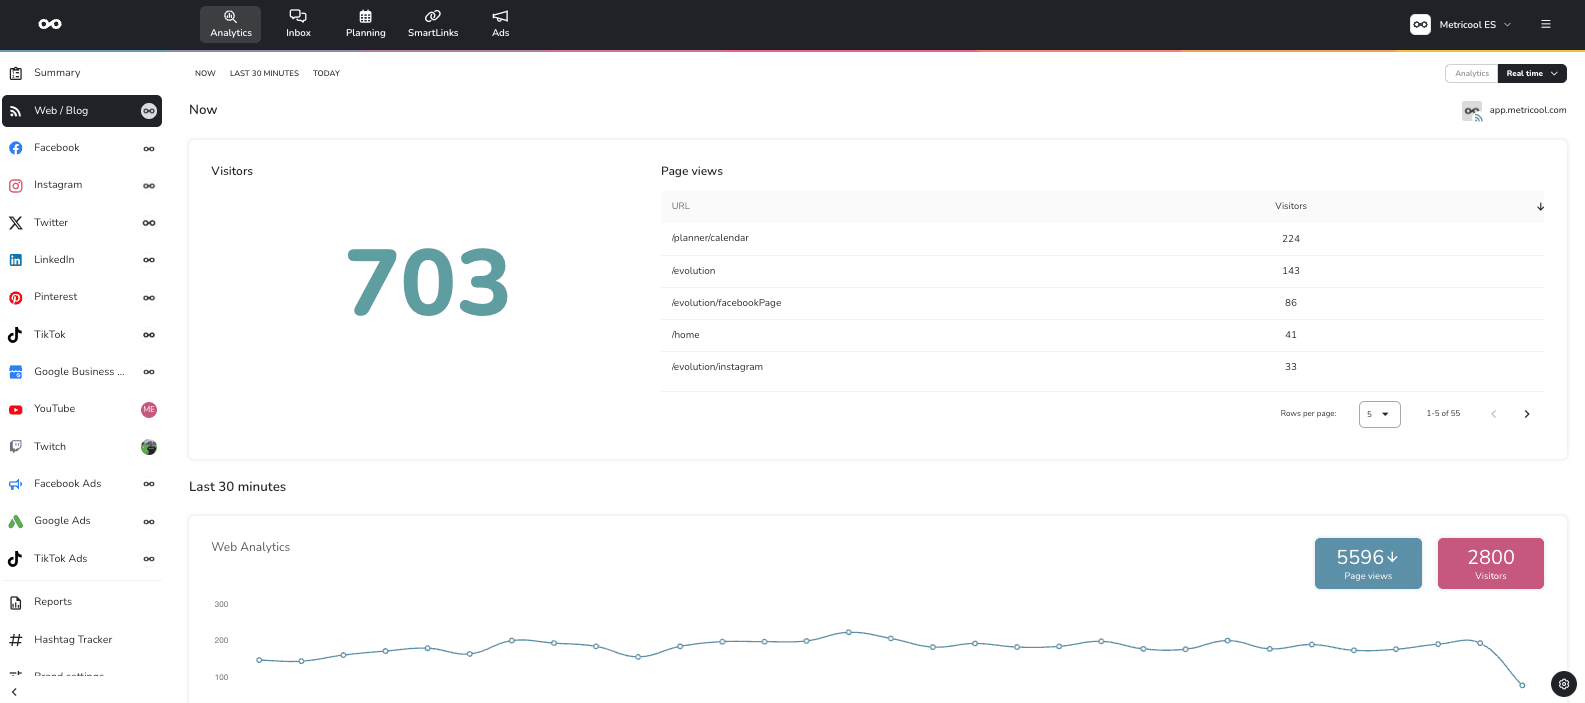Screen dimensions: 1585x703
Task: Toggle the Page views series card
Action: 1367,563
